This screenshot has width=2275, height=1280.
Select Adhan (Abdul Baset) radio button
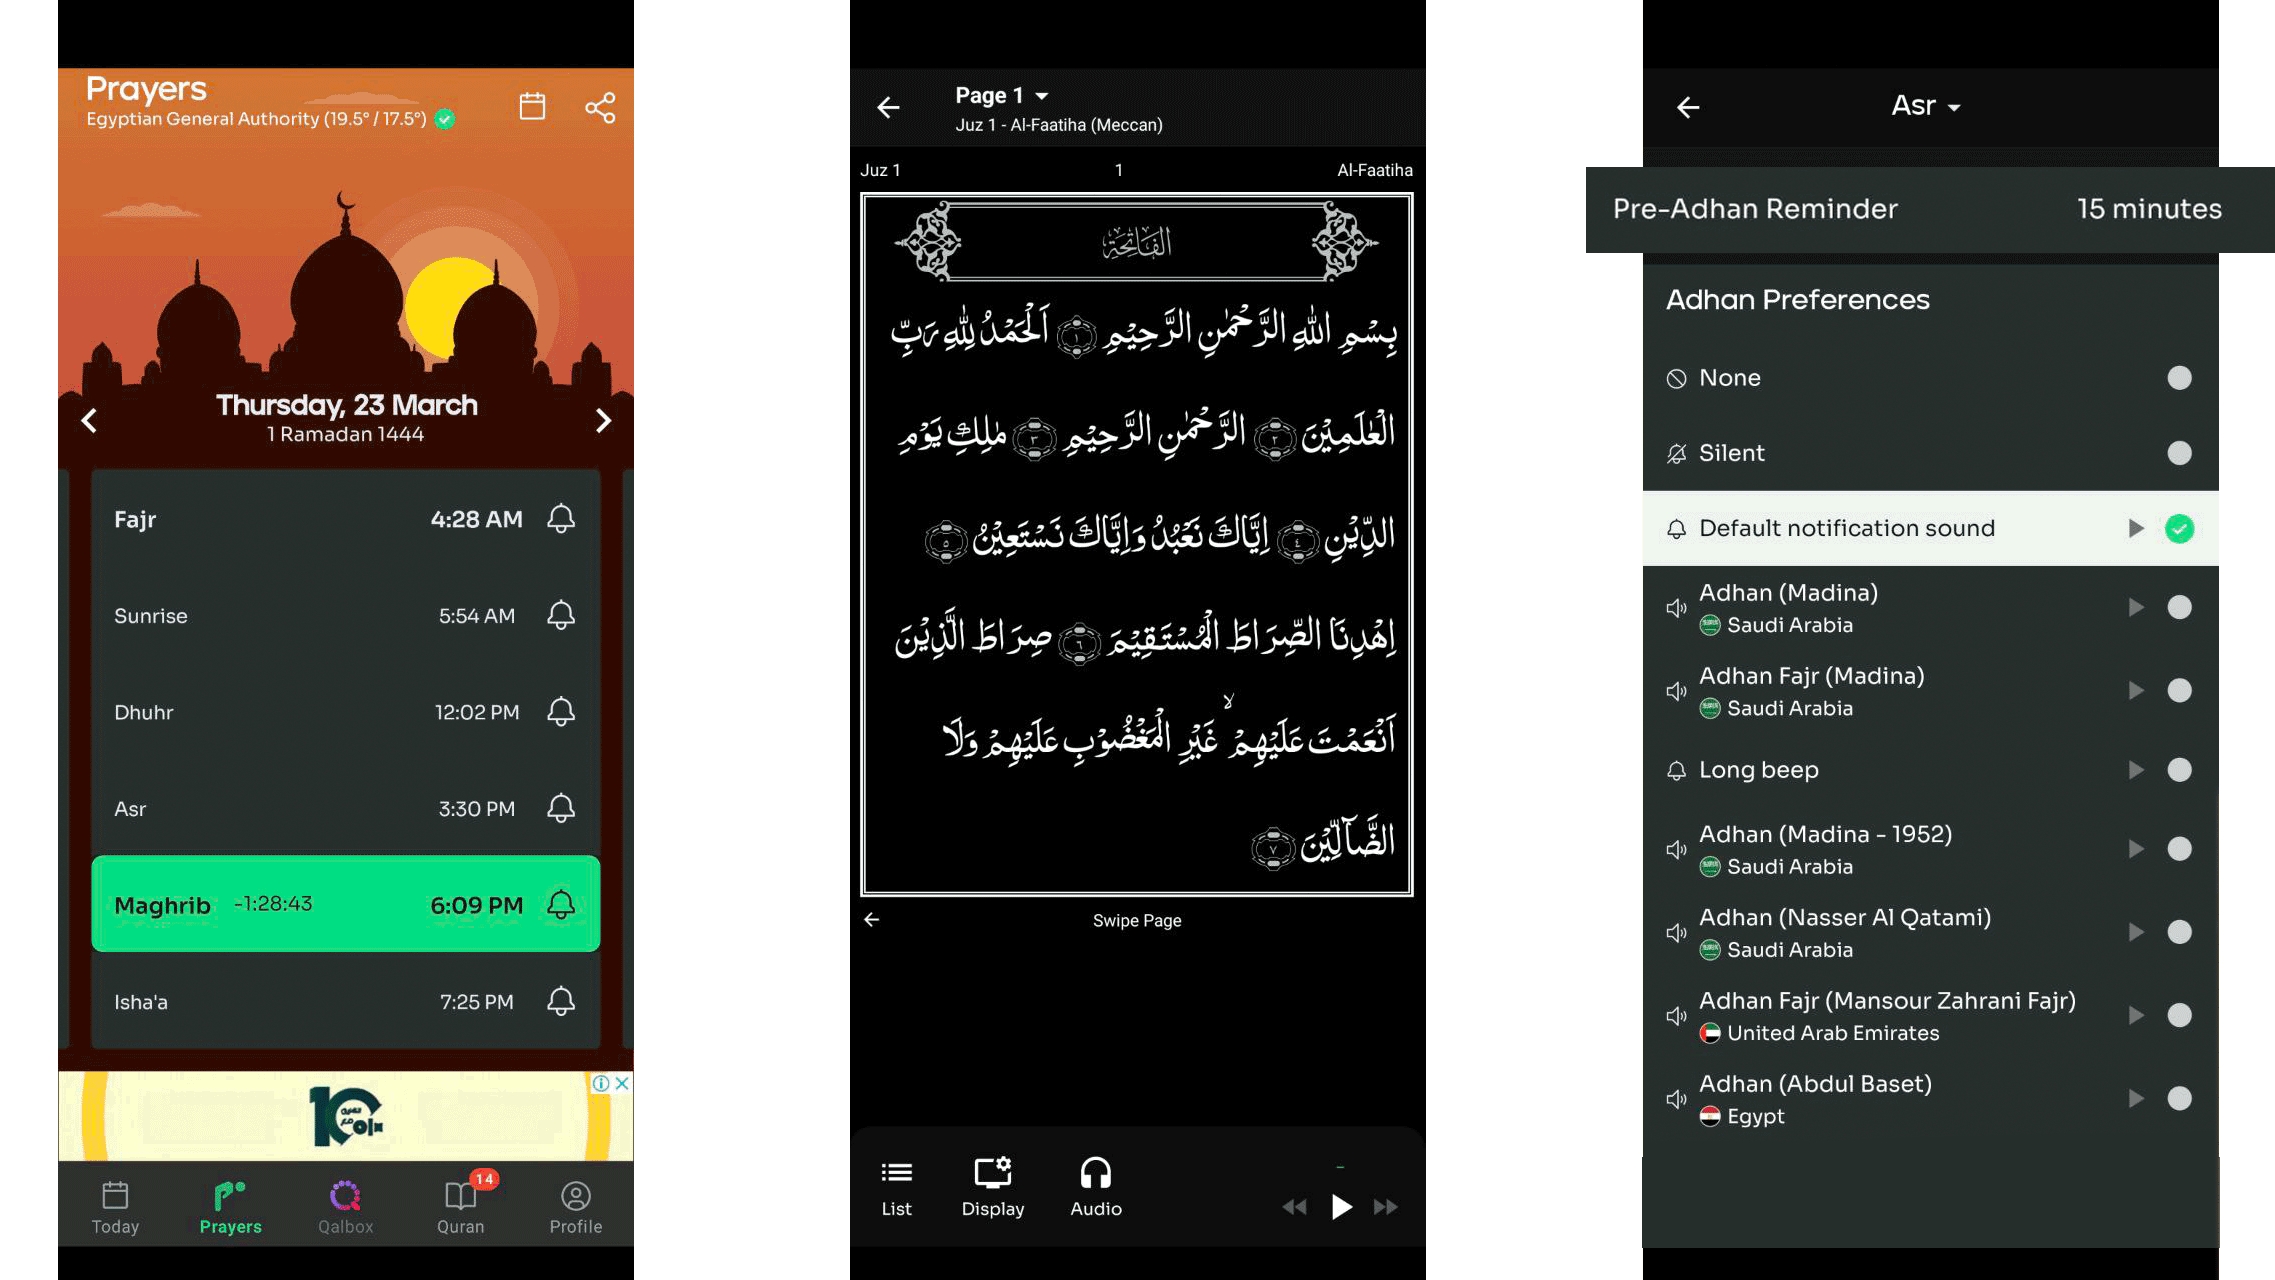(x=2179, y=1098)
